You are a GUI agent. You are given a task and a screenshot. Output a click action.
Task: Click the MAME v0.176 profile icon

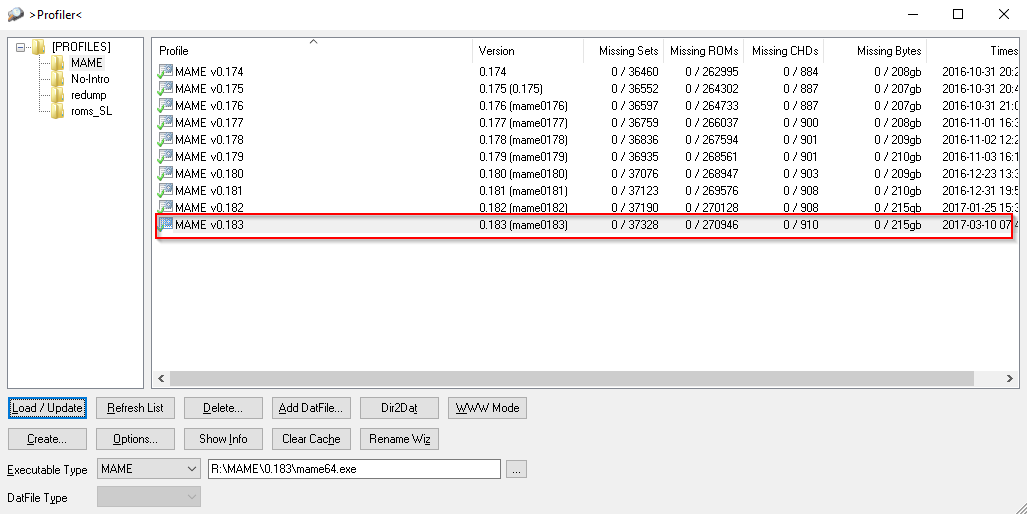pyautogui.click(x=164, y=105)
